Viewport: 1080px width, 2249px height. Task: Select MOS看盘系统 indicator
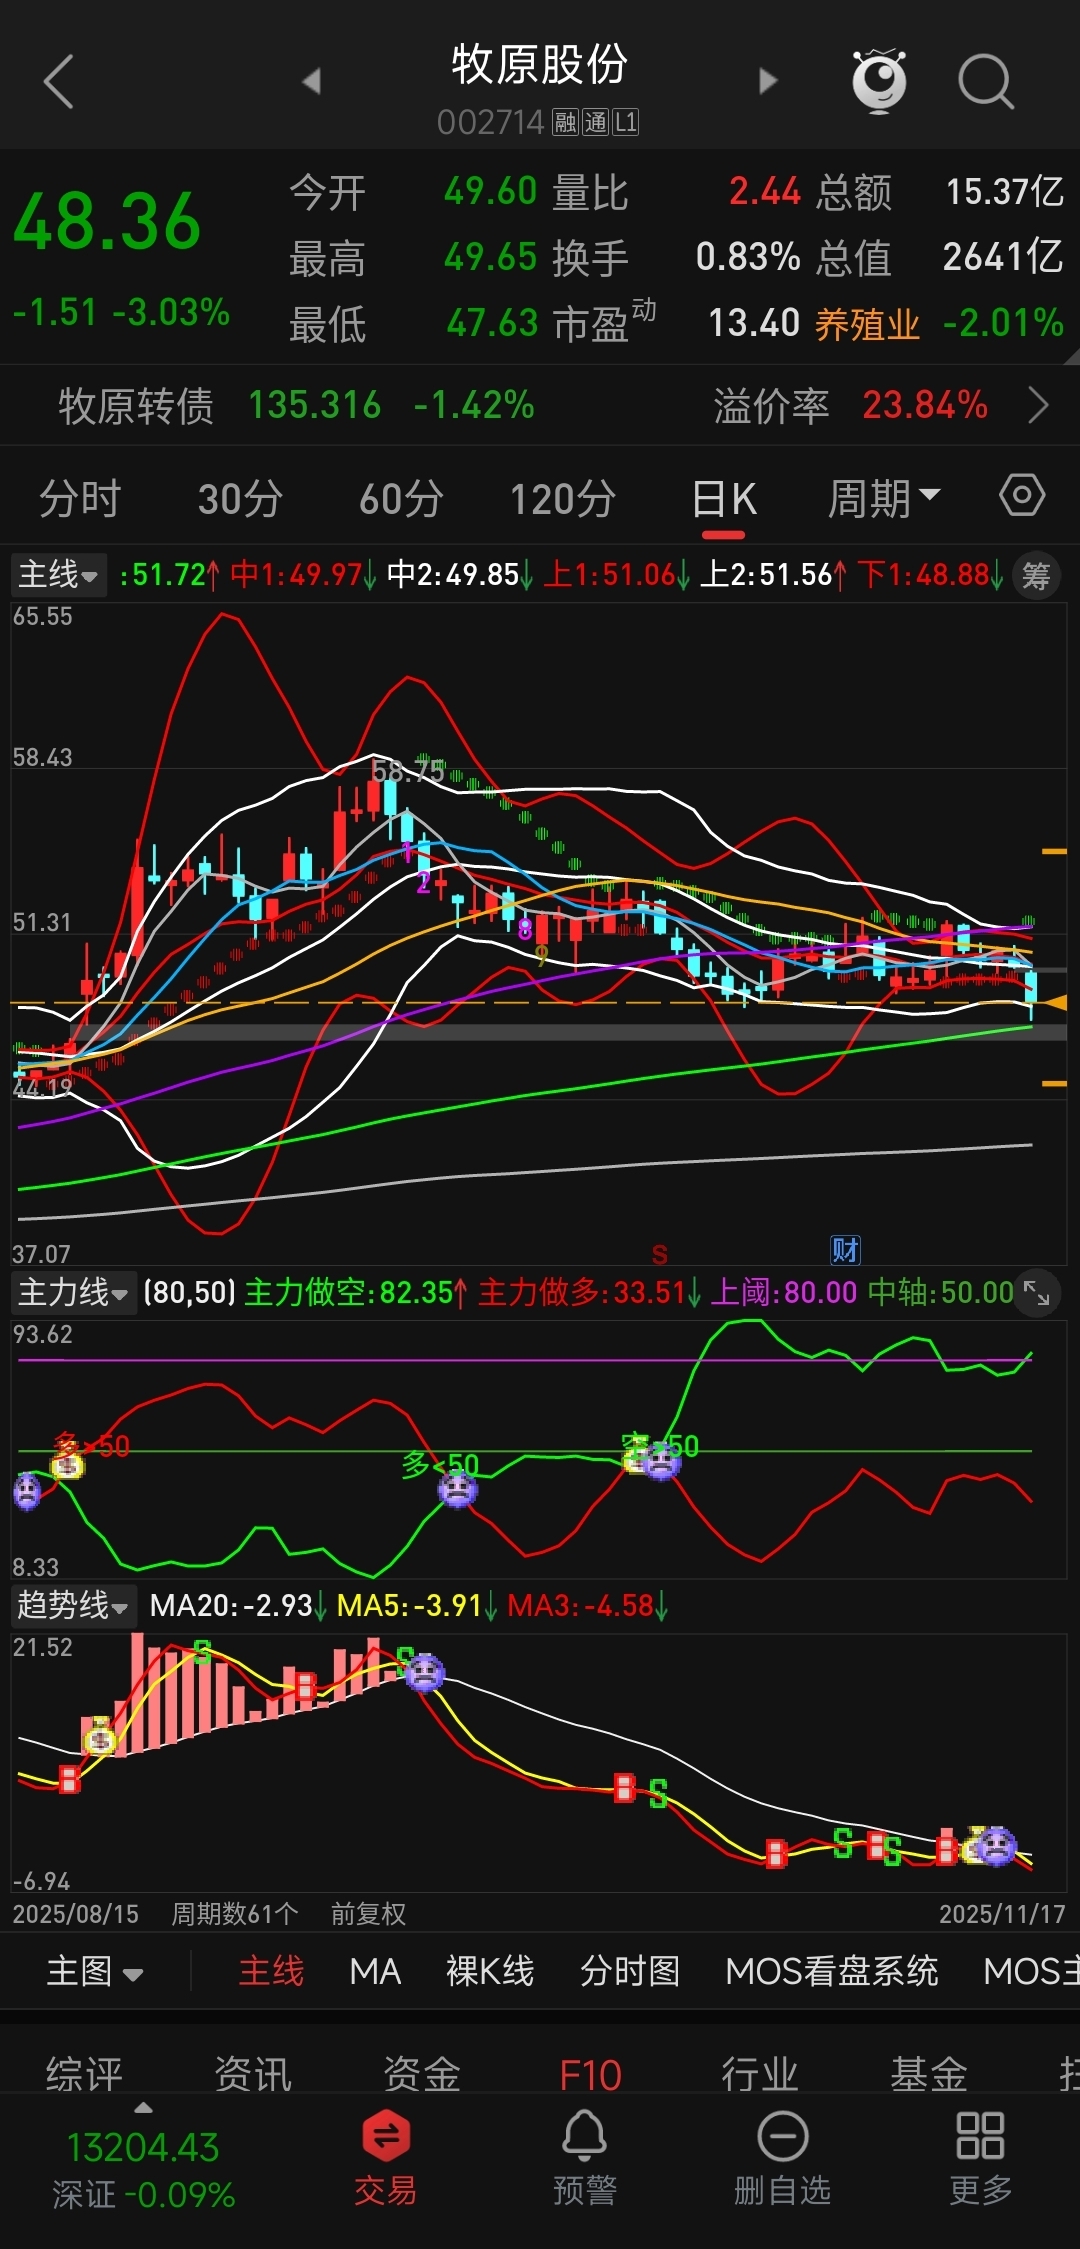point(831,1971)
